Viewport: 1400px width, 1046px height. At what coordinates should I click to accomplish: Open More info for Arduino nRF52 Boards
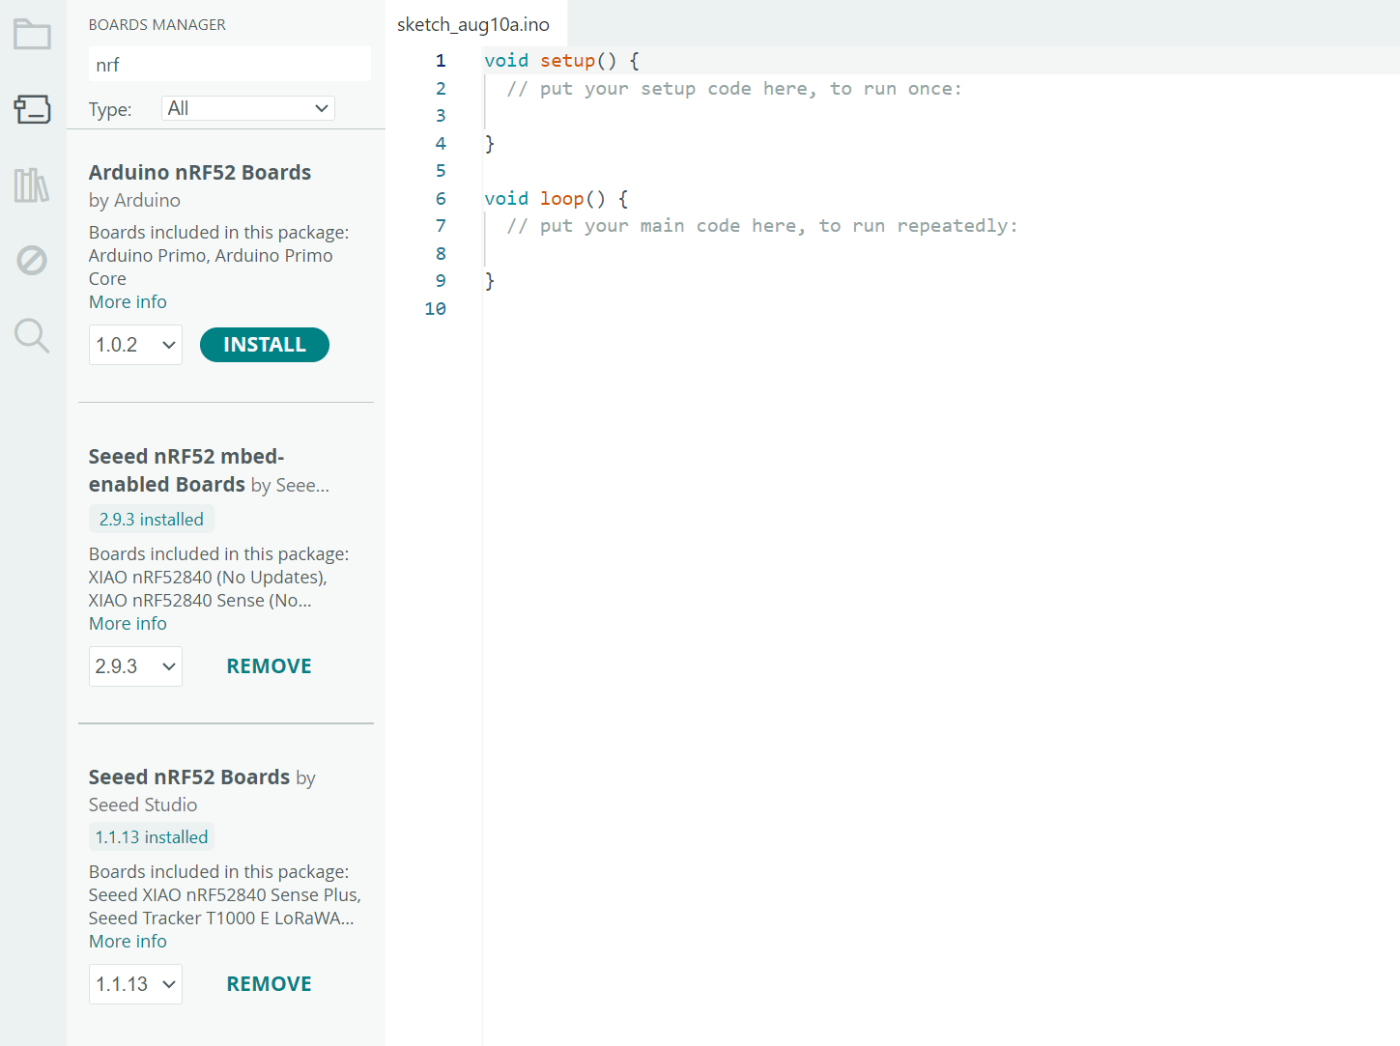click(x=128, y=302)
